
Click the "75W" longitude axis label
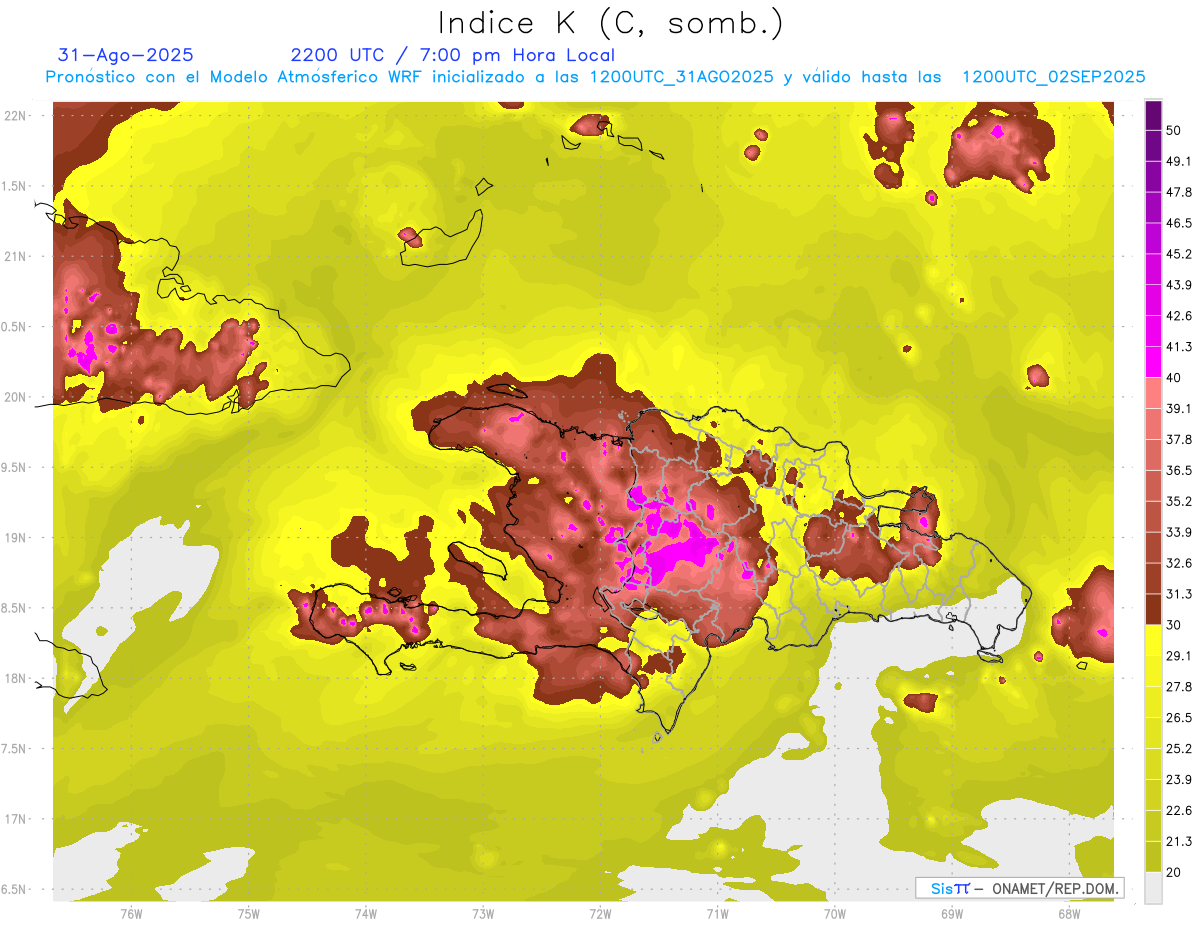click(x=249, y=914)
